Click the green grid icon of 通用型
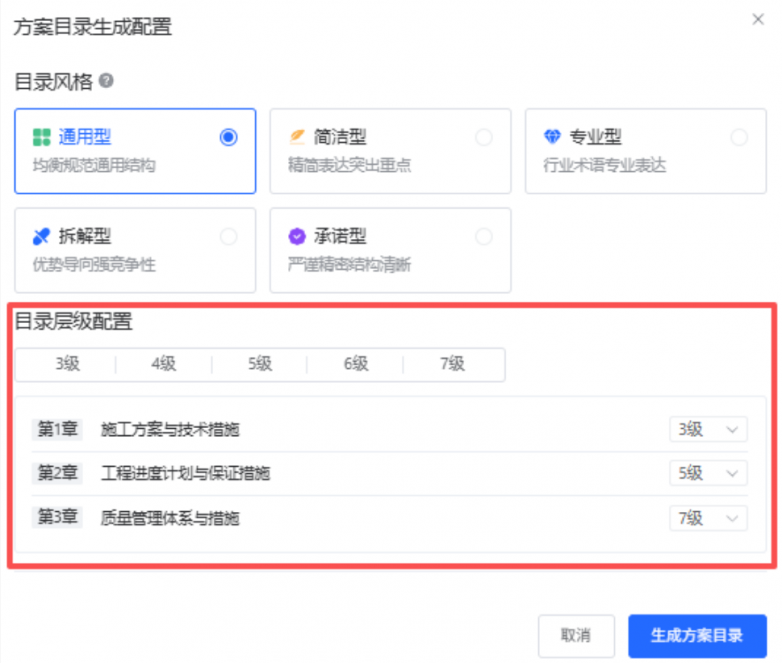 tap(41, 137)
